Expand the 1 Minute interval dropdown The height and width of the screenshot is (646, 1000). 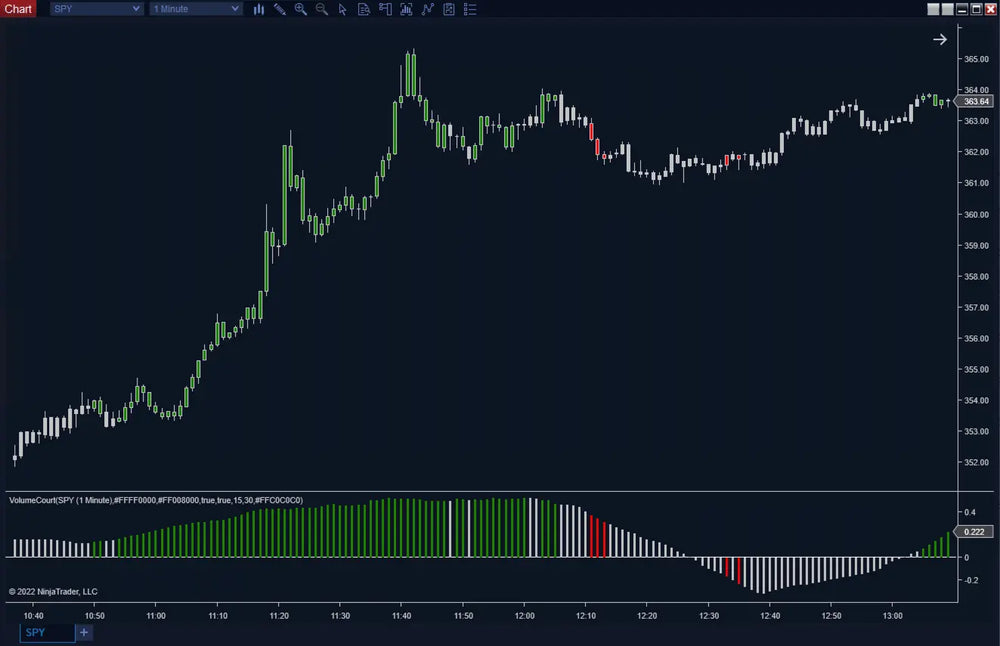pyautogui.click(x=196, y=9)
